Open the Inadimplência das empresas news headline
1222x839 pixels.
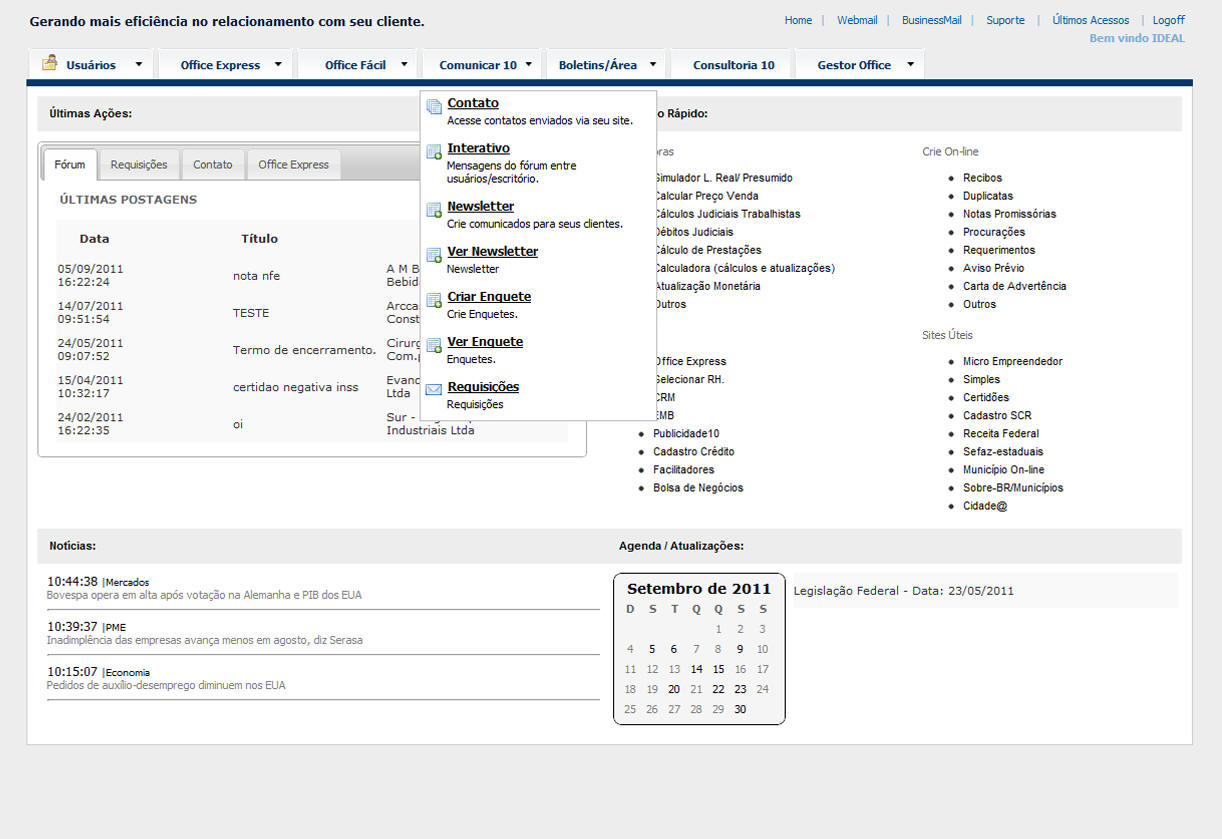pyautogui.click(x=205, y=640)
